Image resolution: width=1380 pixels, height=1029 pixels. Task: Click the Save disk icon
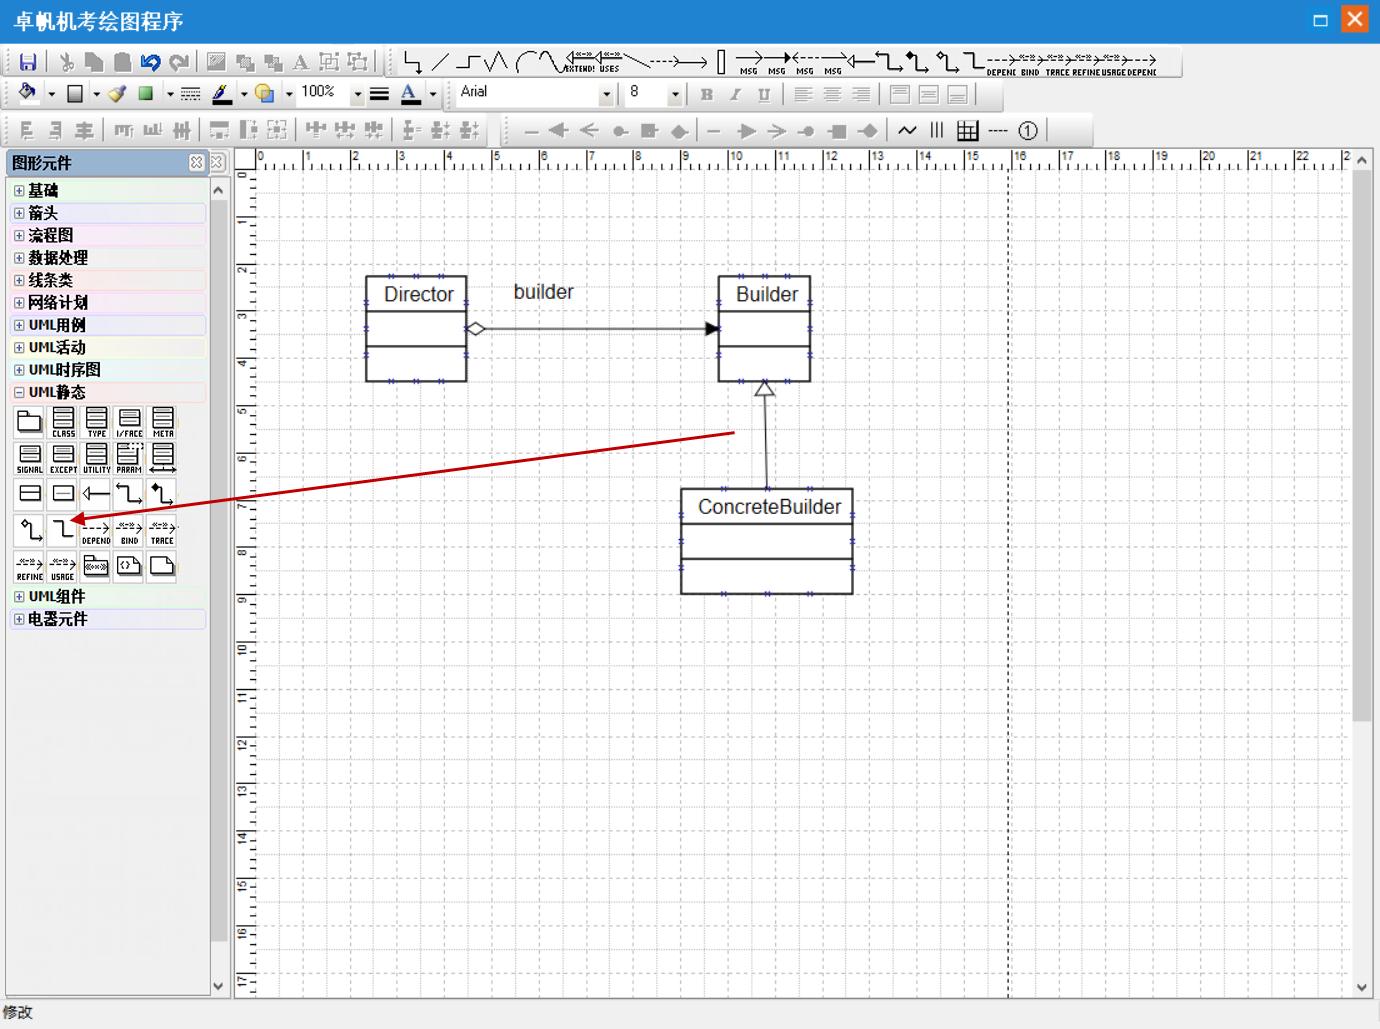pos(28,62)
